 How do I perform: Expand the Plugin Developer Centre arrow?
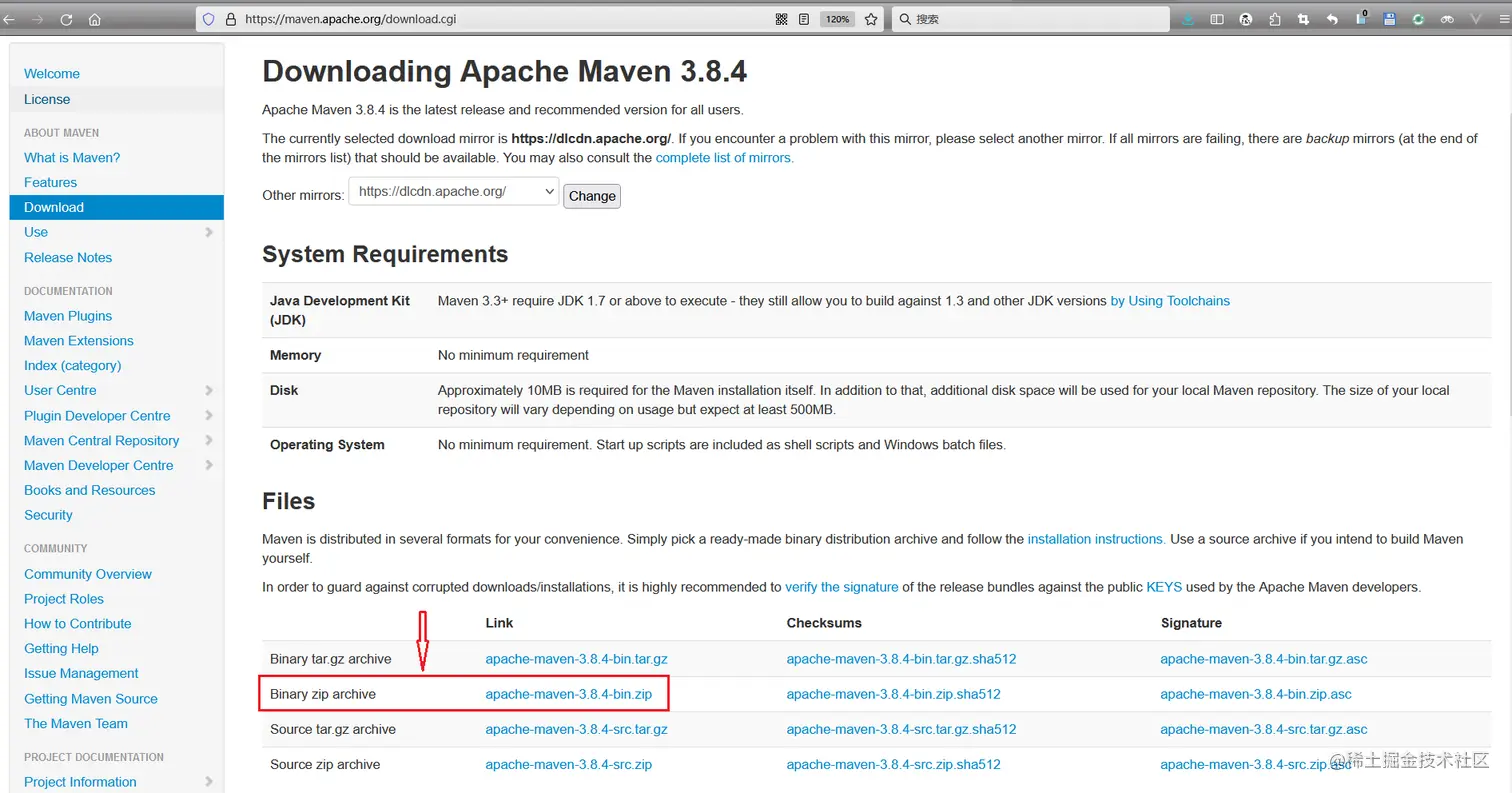click(209, 415)
